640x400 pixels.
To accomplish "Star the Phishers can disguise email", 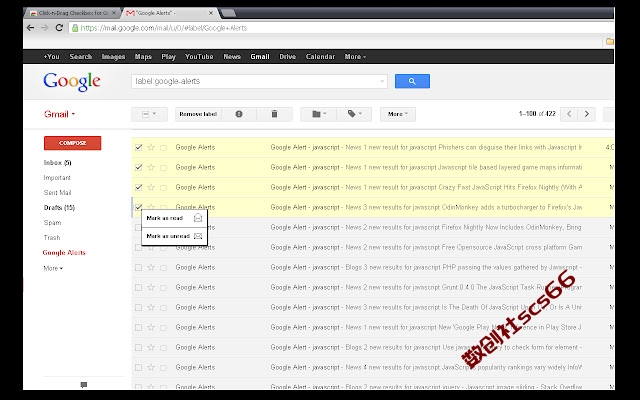I will (151, 147).
